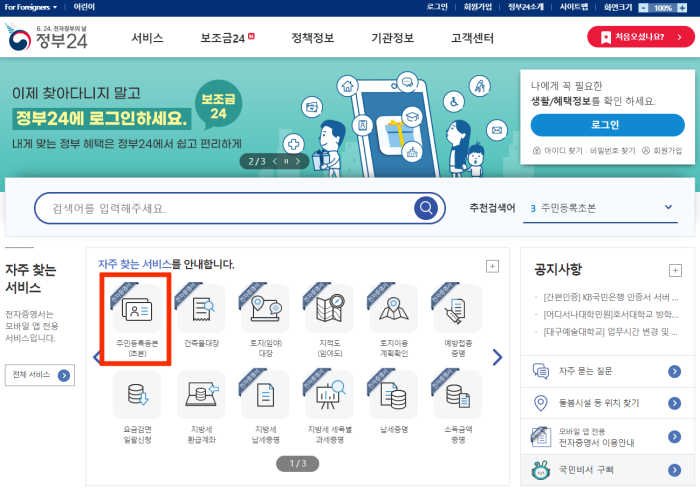The height and width of the screenshot is (492, 700).
Task: Open the 토지(임야)대장 service icon
Action: coord(266,310)
